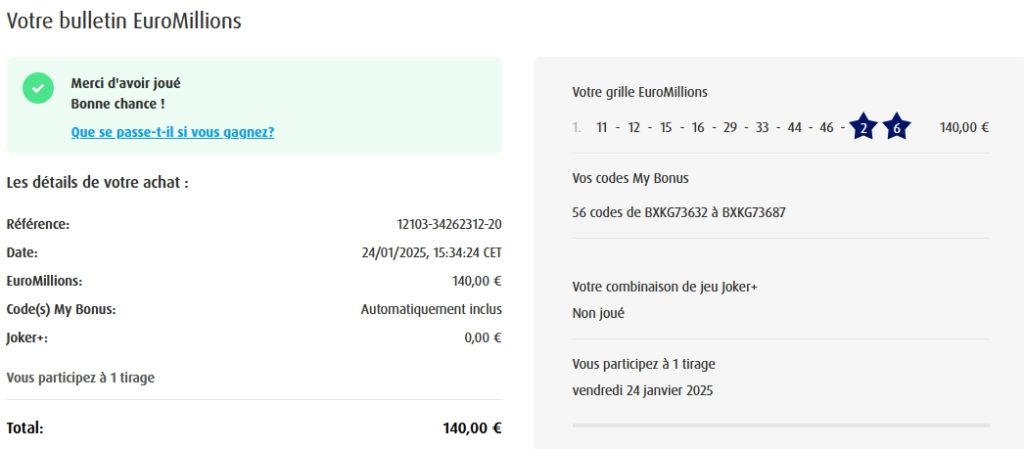This screenshot has width=1024, height=449.
Task: Click the grid number 46
Action: point(826,127)
